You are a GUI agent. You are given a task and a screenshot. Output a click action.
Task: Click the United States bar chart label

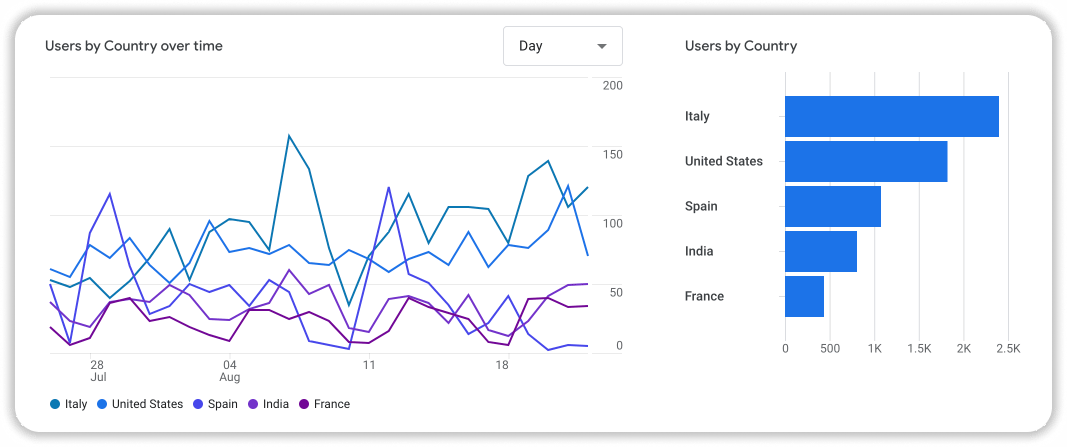click(x=723, y=161)
